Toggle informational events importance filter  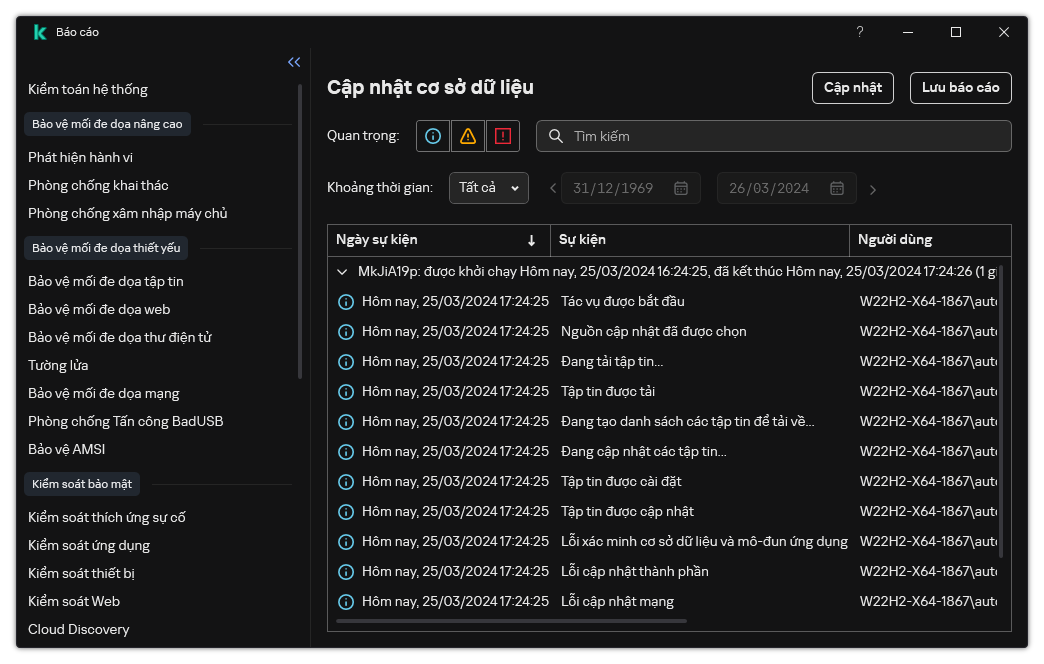coord(433,136)
